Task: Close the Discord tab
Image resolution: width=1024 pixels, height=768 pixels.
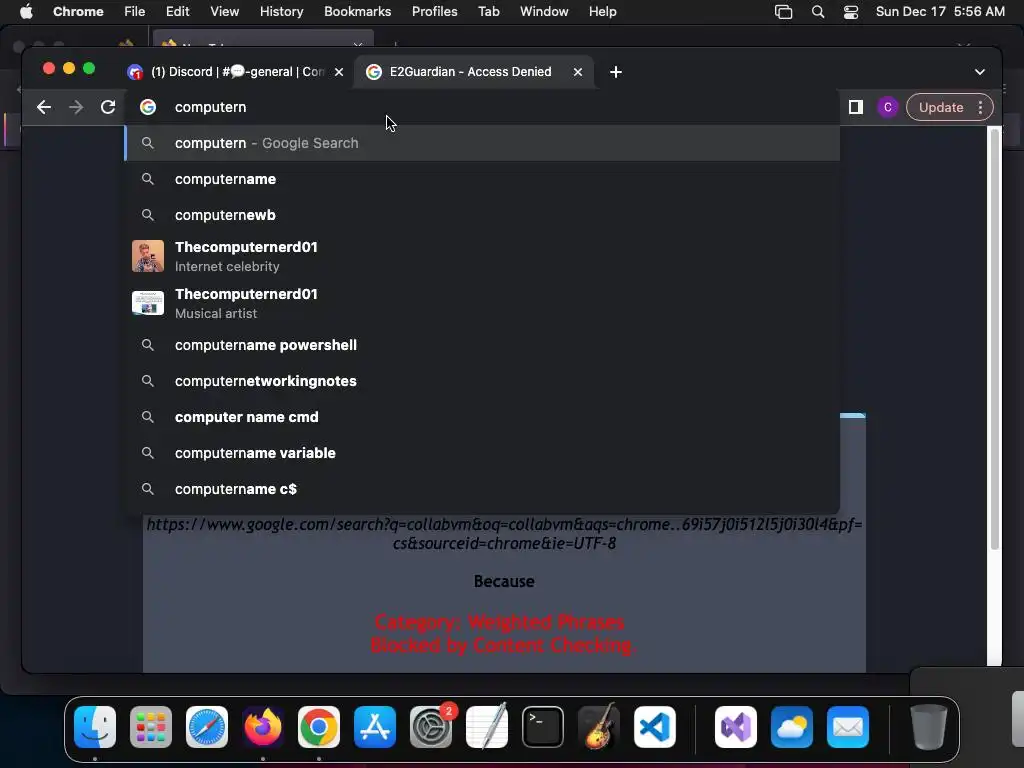Action: point(339,72)
